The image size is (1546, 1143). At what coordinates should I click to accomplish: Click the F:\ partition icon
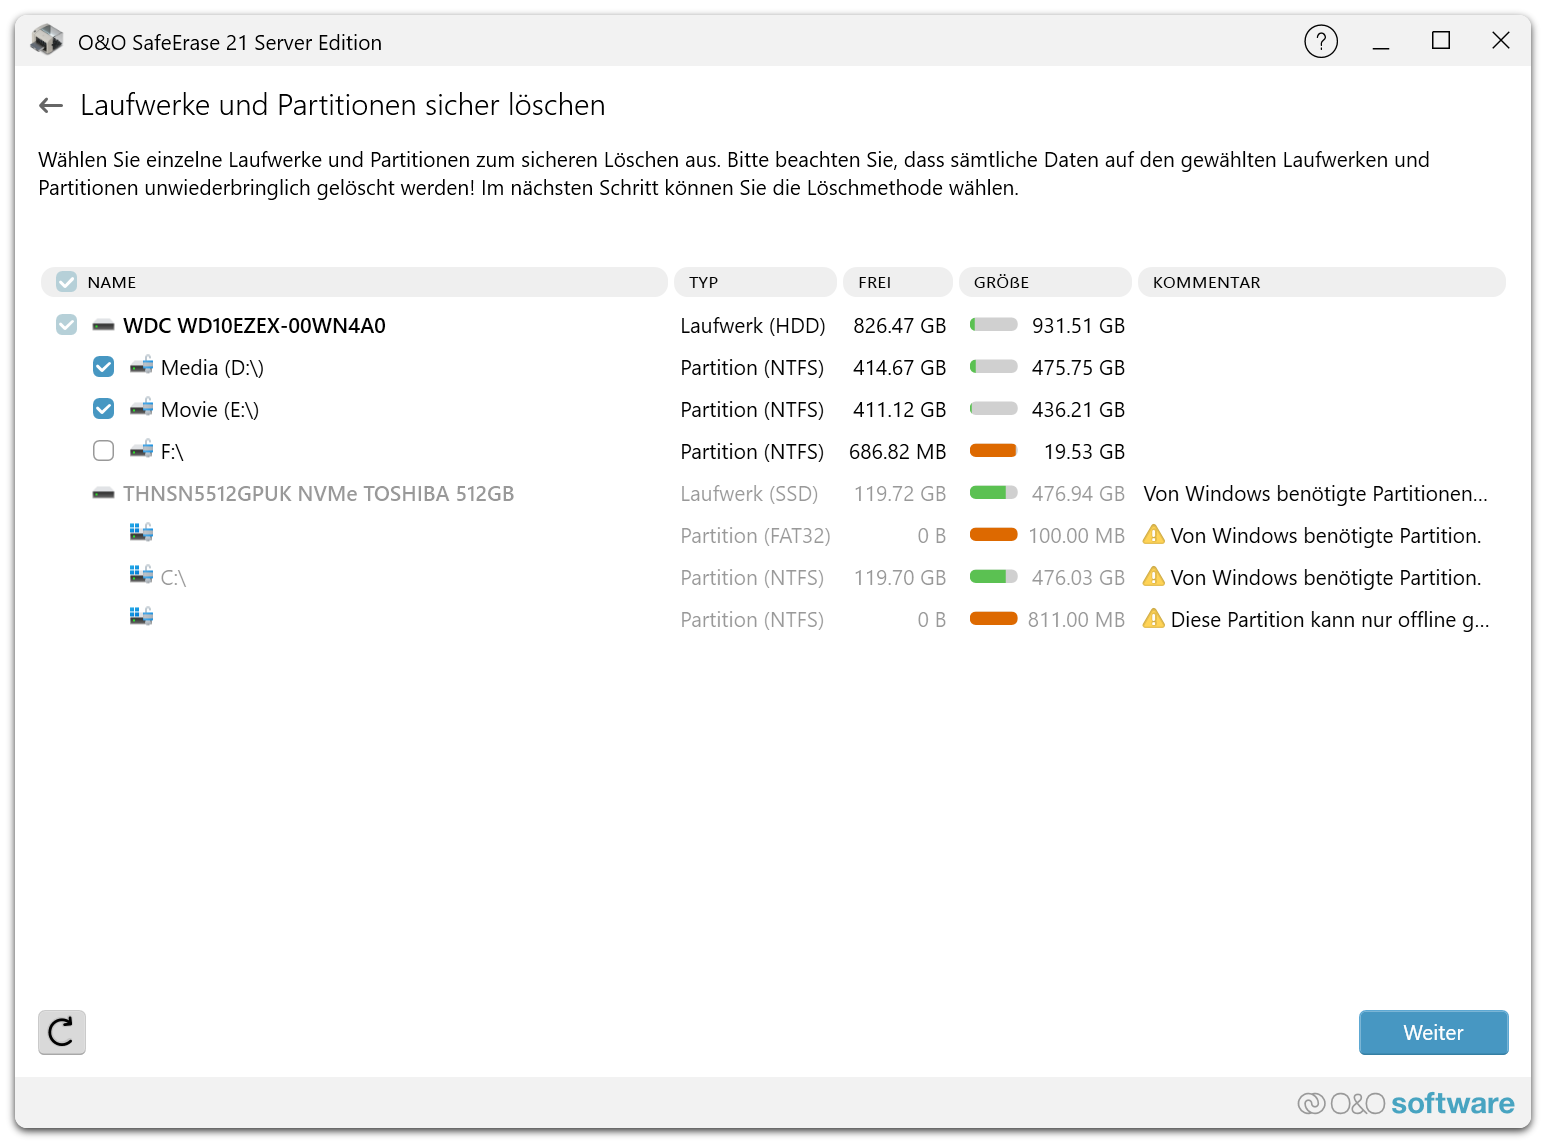click(x=141, y=450)
